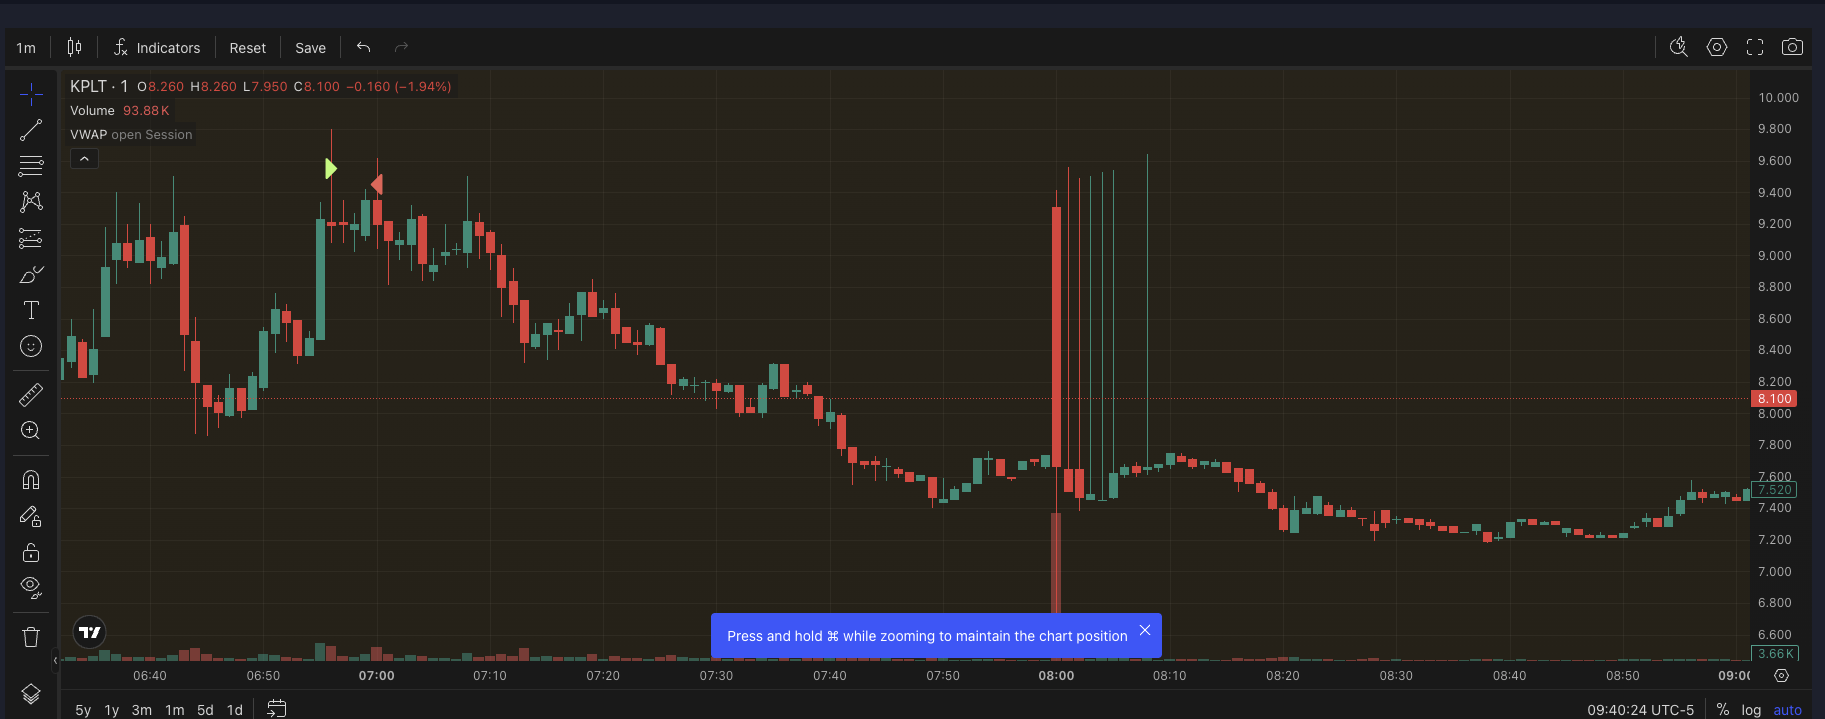The height and width of the screenshot is (719, 1825).
Task: Dismiss the zoom hint tooltip
Action: pyautogui.click(x=1145, y=630)
